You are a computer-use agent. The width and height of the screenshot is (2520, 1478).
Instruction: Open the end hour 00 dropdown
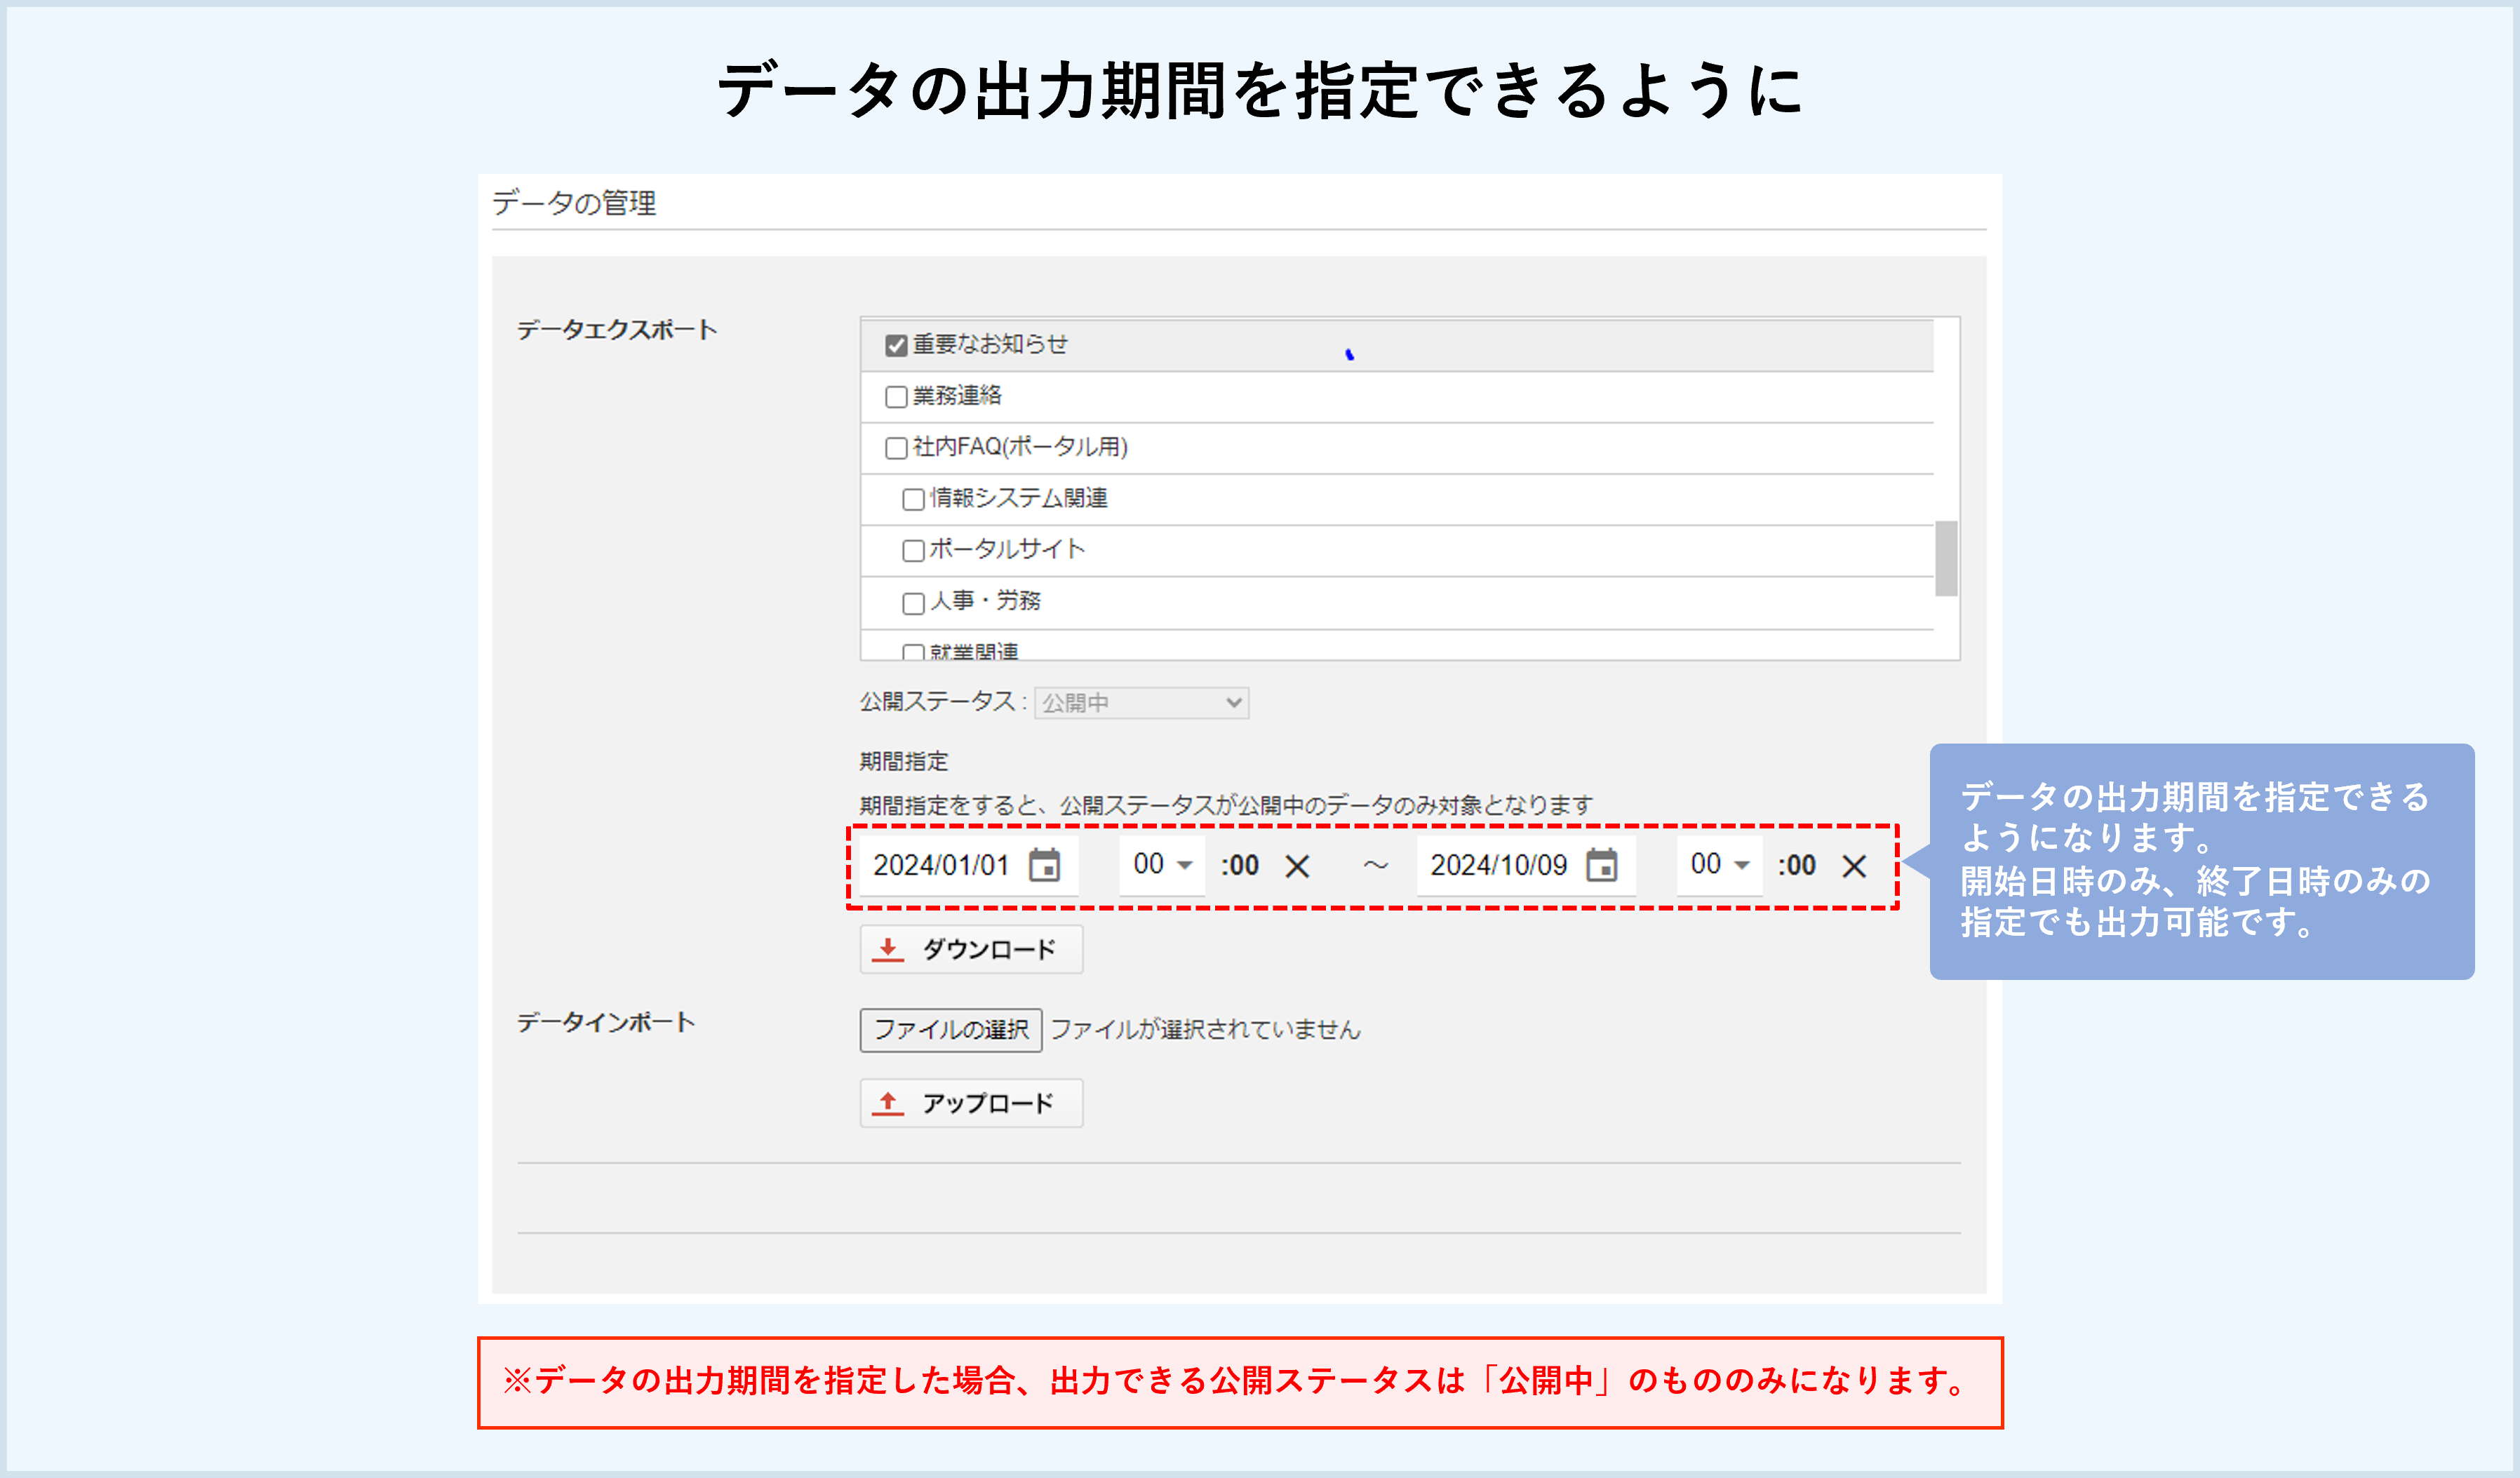[x=1719, y=864]
